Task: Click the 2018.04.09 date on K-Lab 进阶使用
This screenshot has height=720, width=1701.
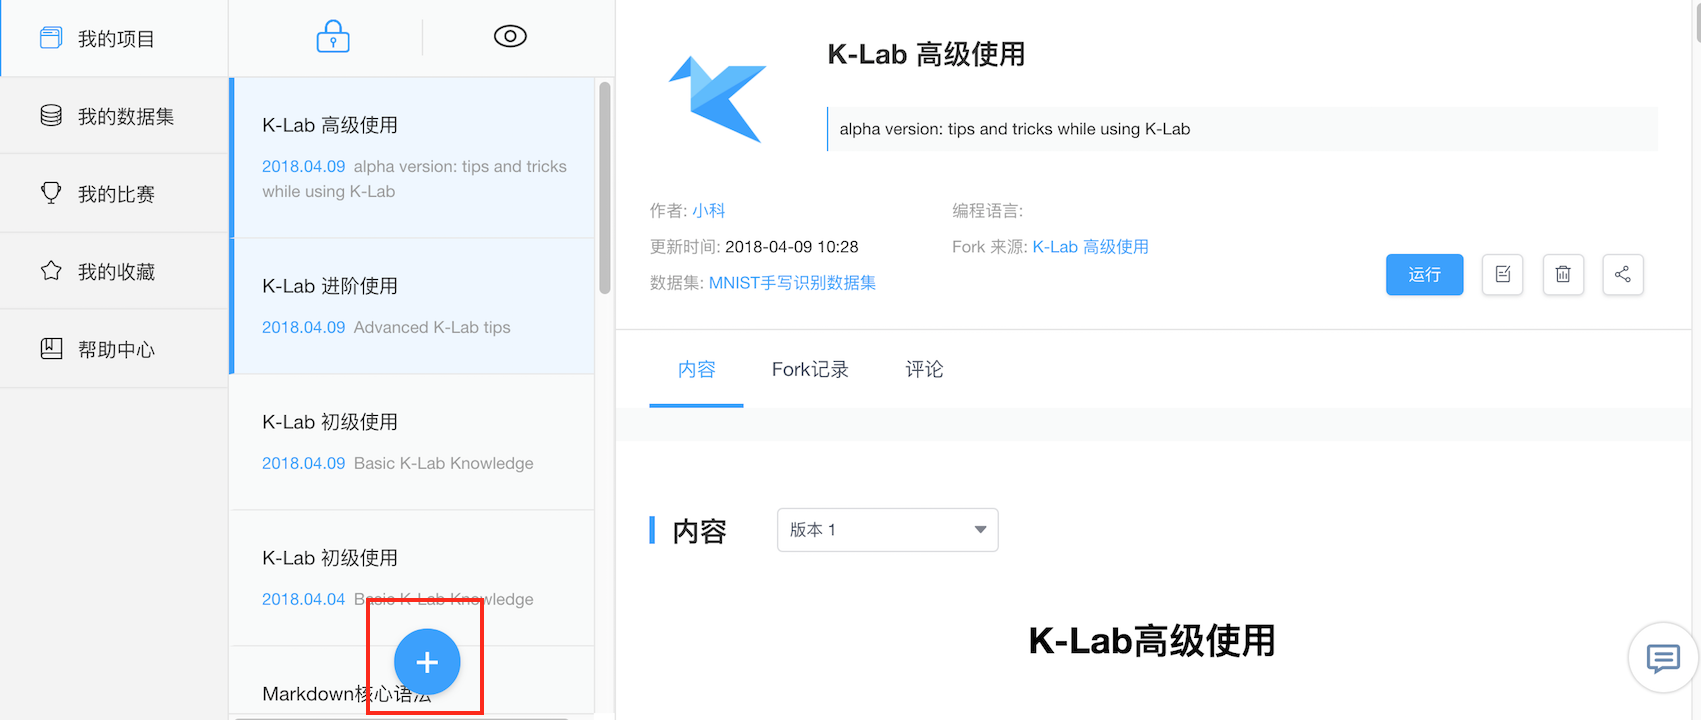Action: (303, 327)
